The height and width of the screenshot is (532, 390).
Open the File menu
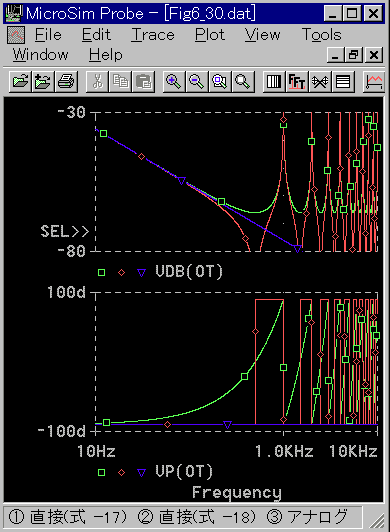(48, 35)
